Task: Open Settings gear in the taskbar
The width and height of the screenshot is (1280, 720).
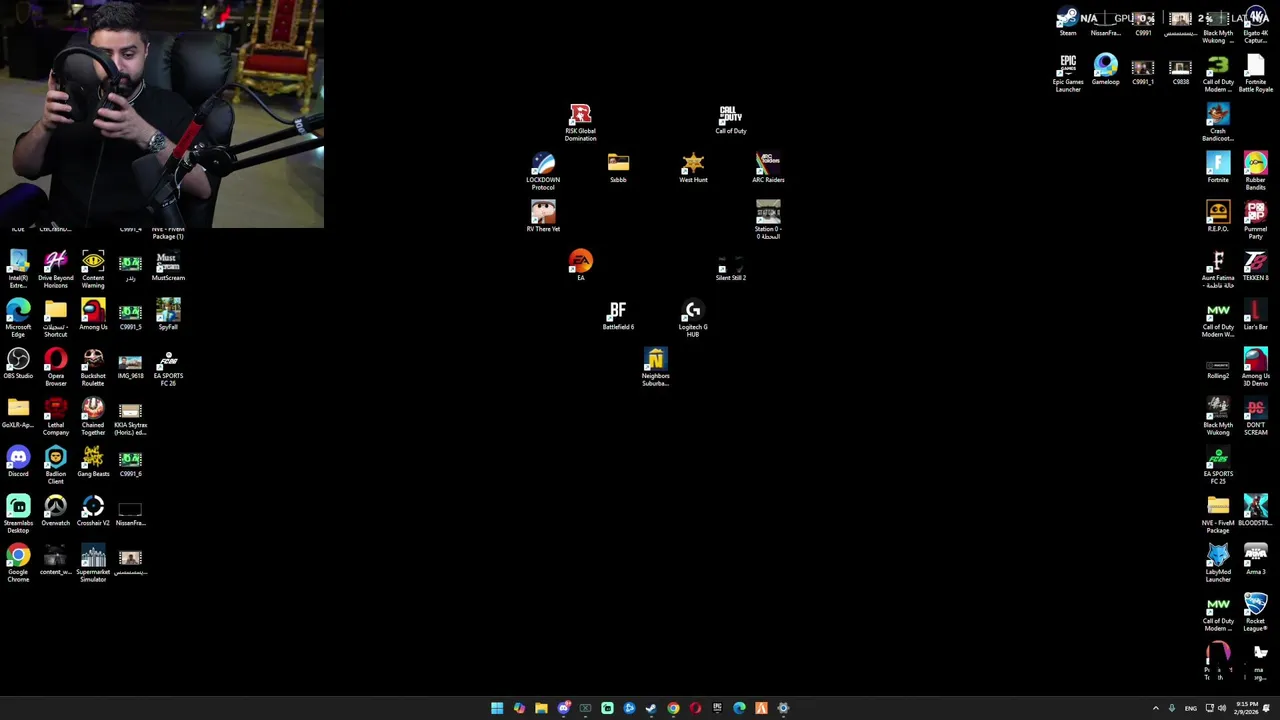Action: [x=783, y=708]
